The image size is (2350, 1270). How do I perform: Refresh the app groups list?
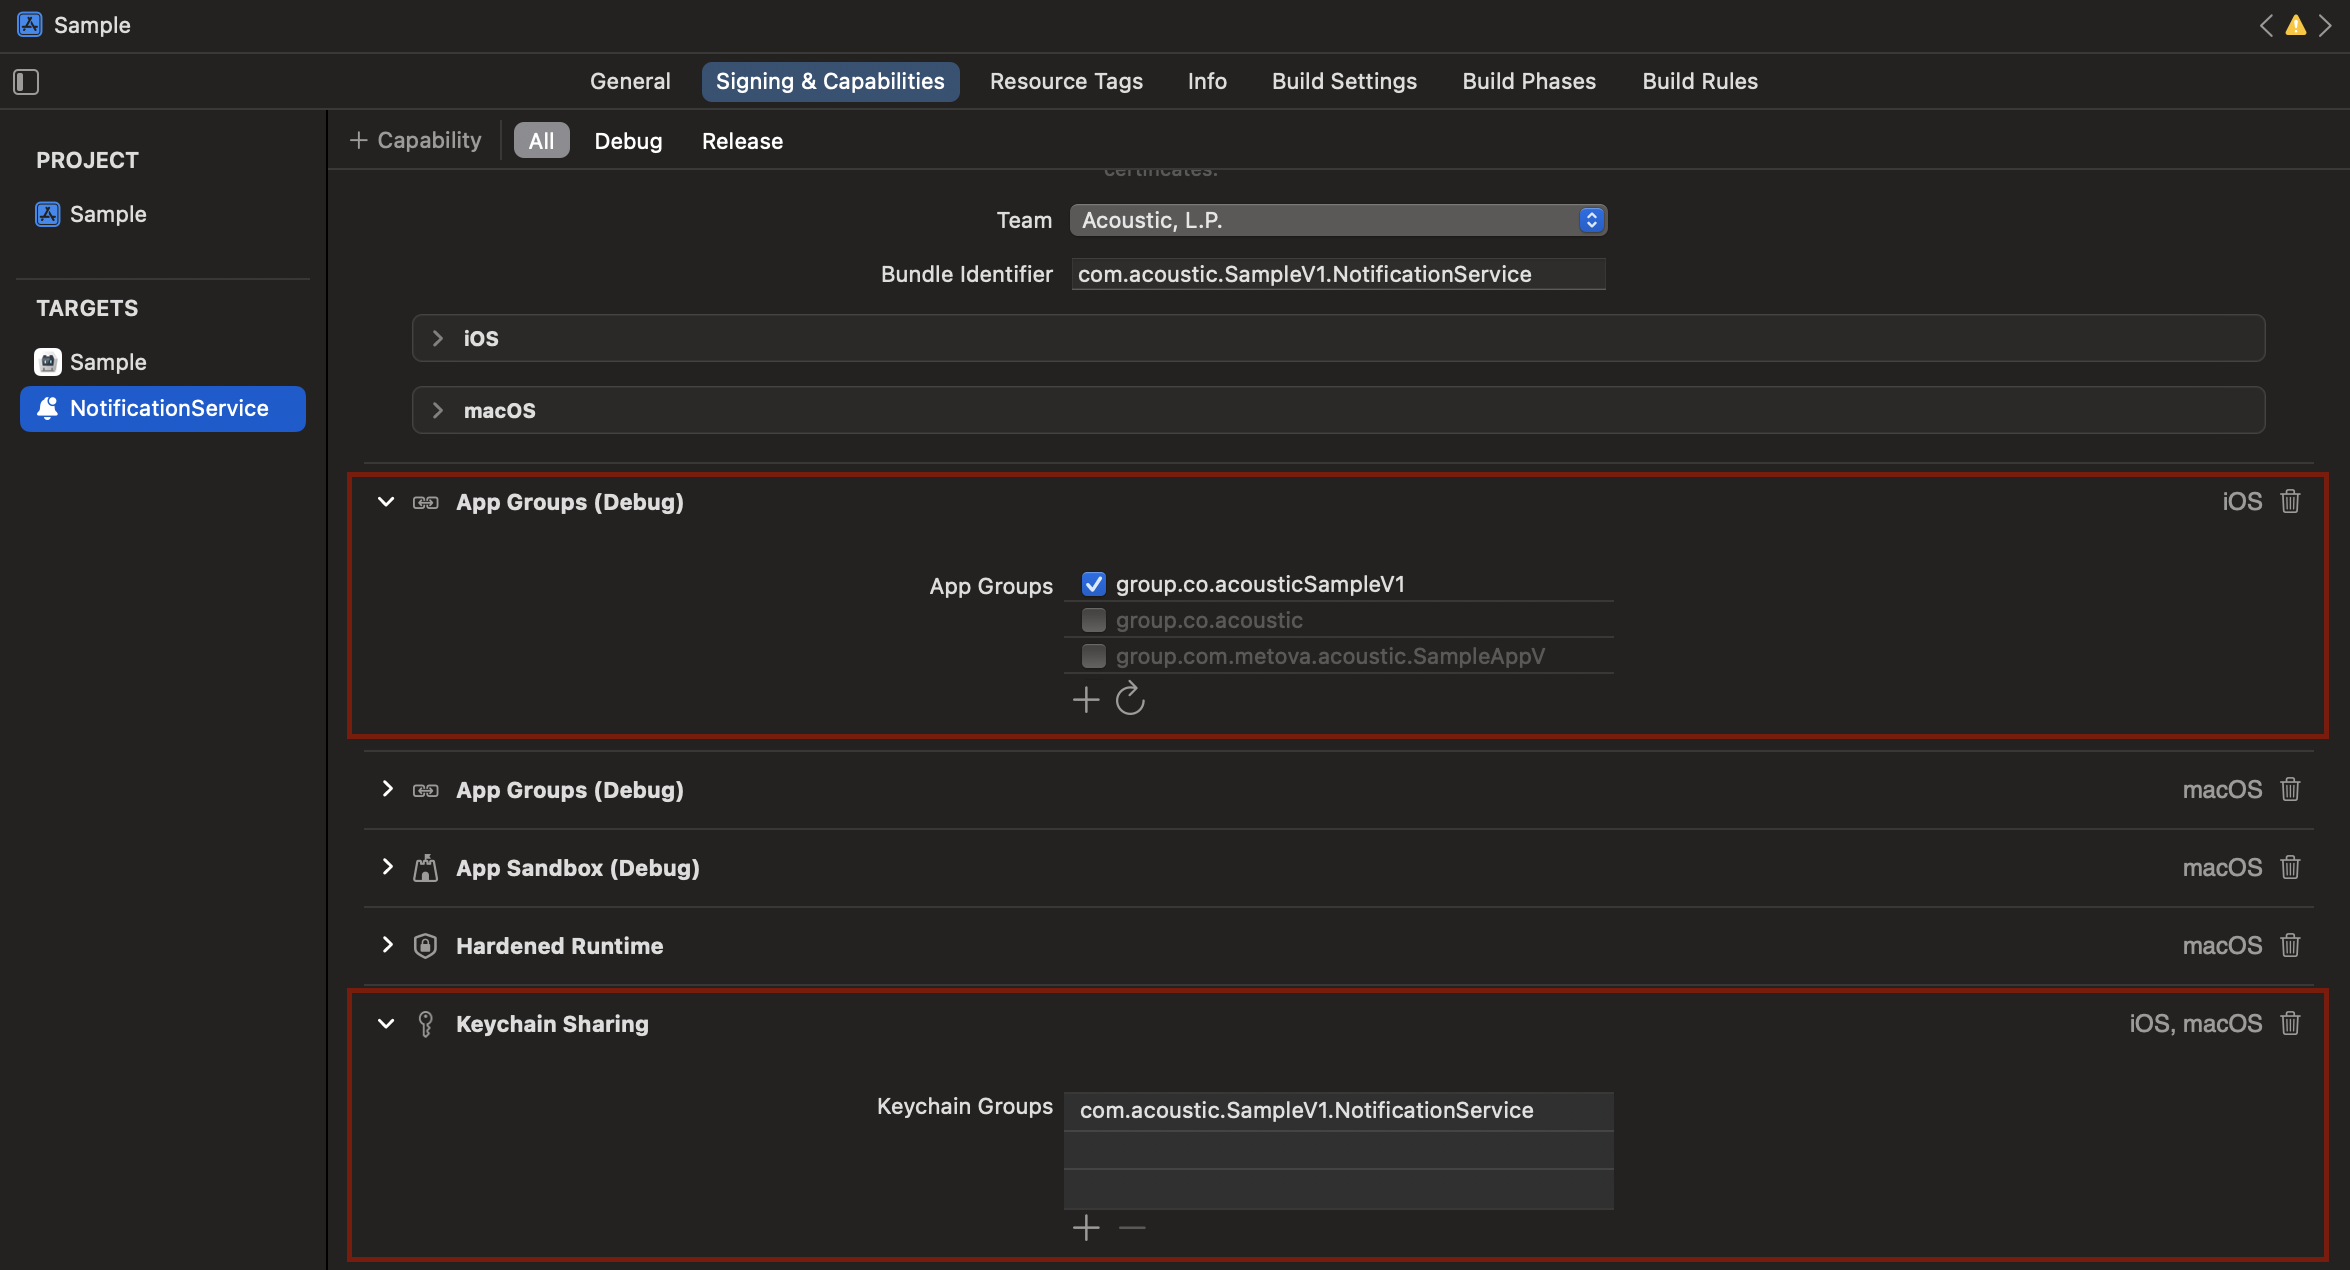[x=1130, y=698]
